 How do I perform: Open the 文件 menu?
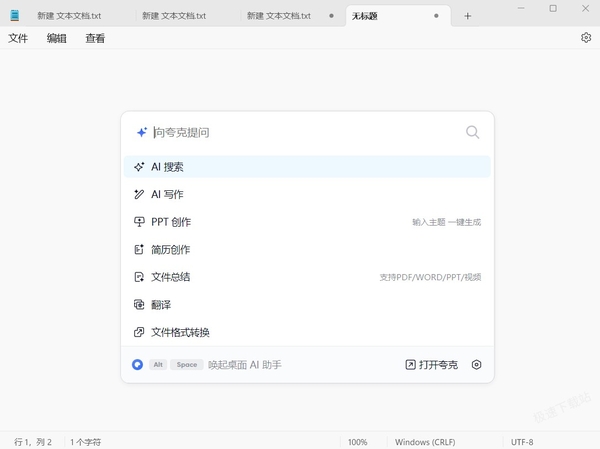(18, 38)
